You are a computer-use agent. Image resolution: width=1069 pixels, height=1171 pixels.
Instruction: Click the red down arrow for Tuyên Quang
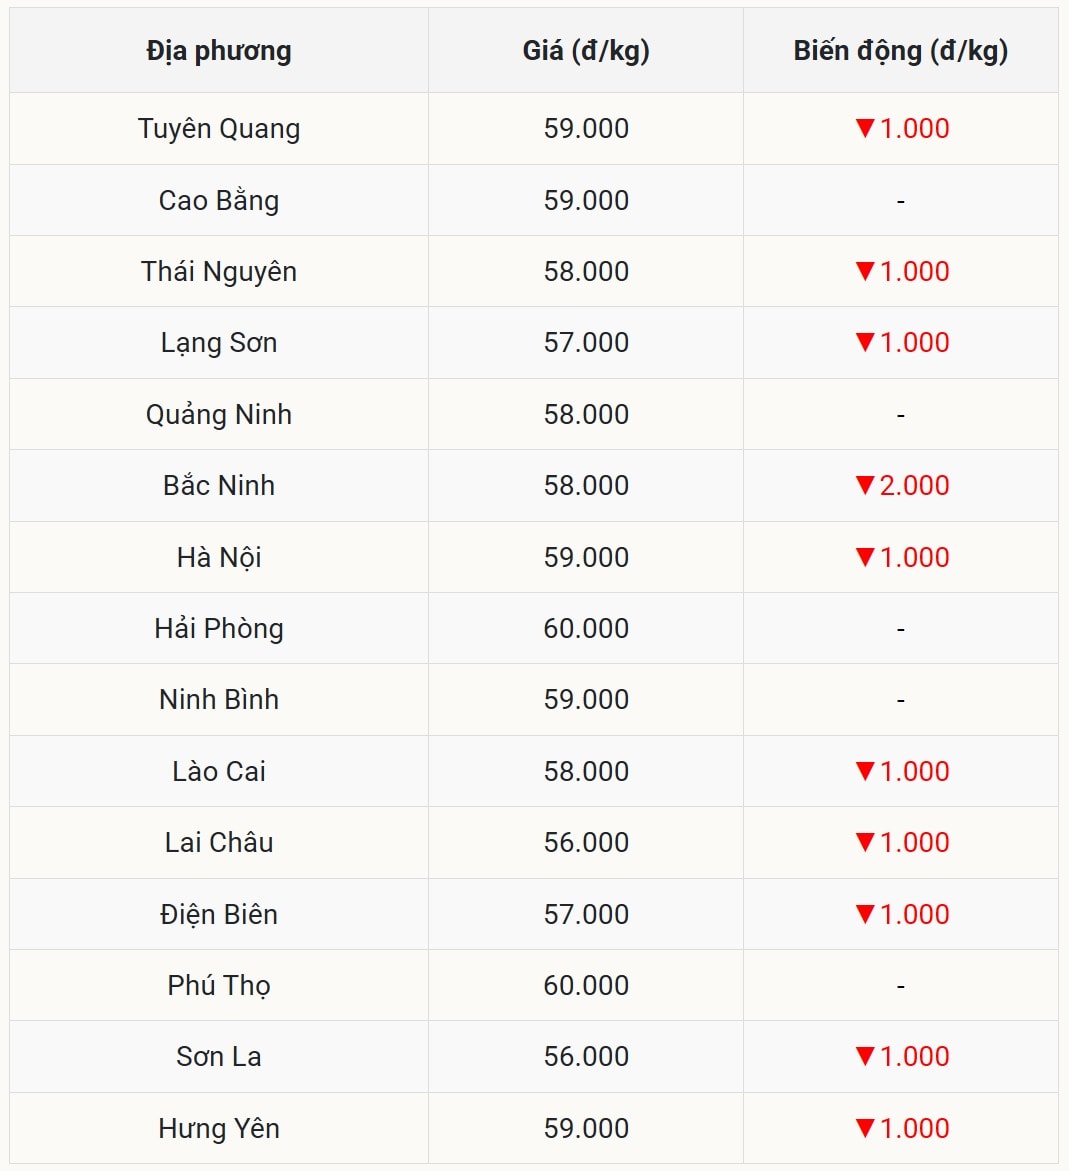(x=865, y=128)
